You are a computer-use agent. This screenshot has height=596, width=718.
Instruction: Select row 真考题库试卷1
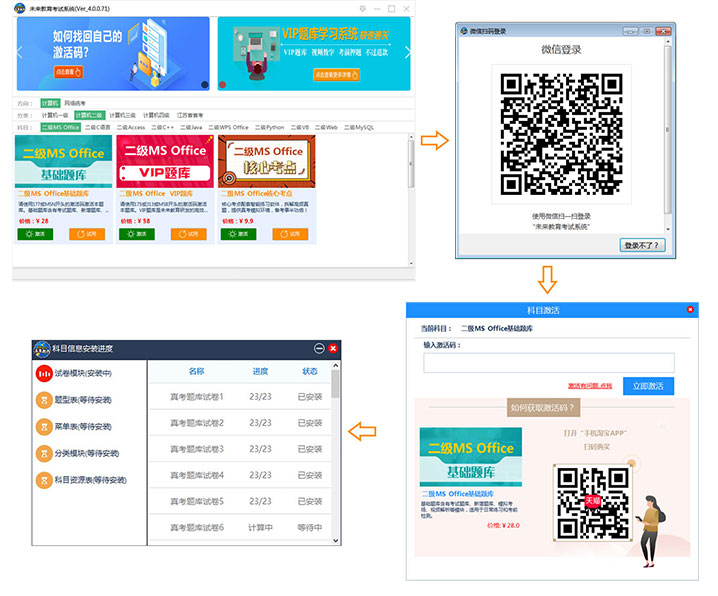pyautogui.click(x=240, y=397)
